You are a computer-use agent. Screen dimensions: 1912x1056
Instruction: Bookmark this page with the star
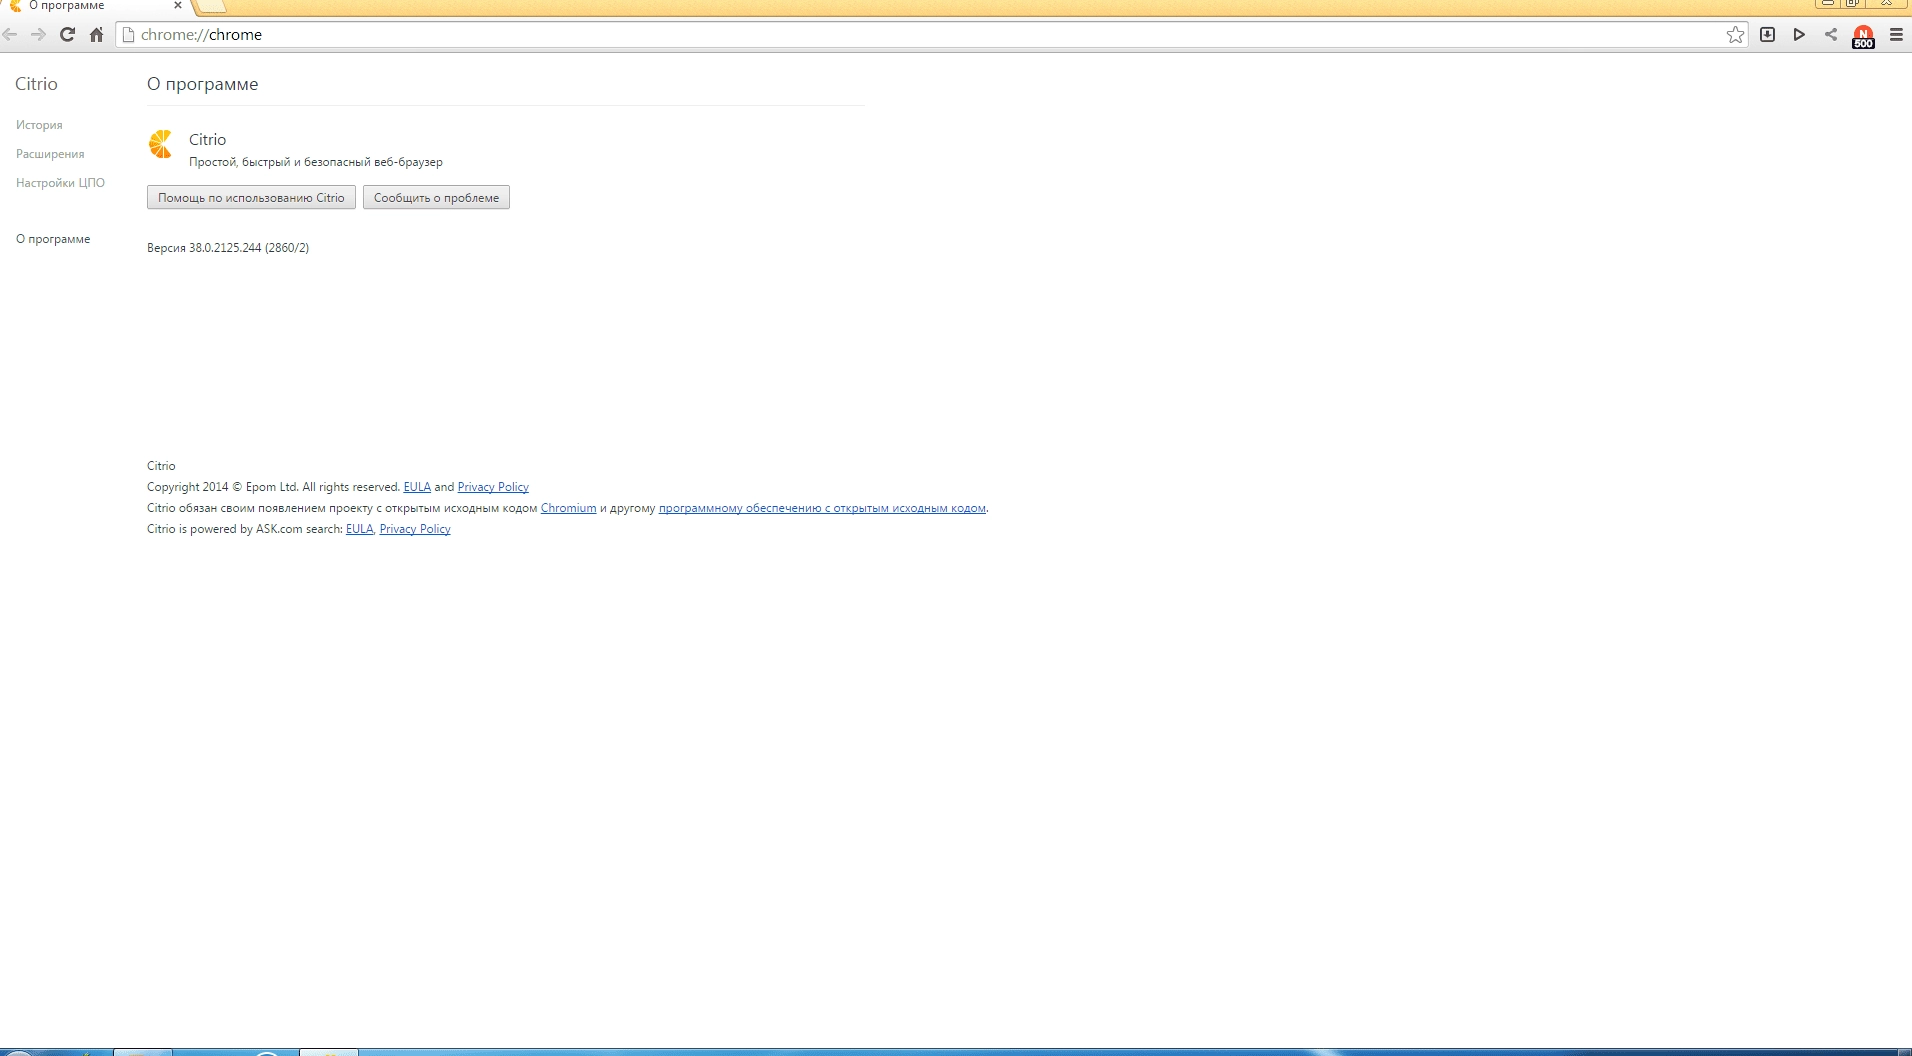1735,35
